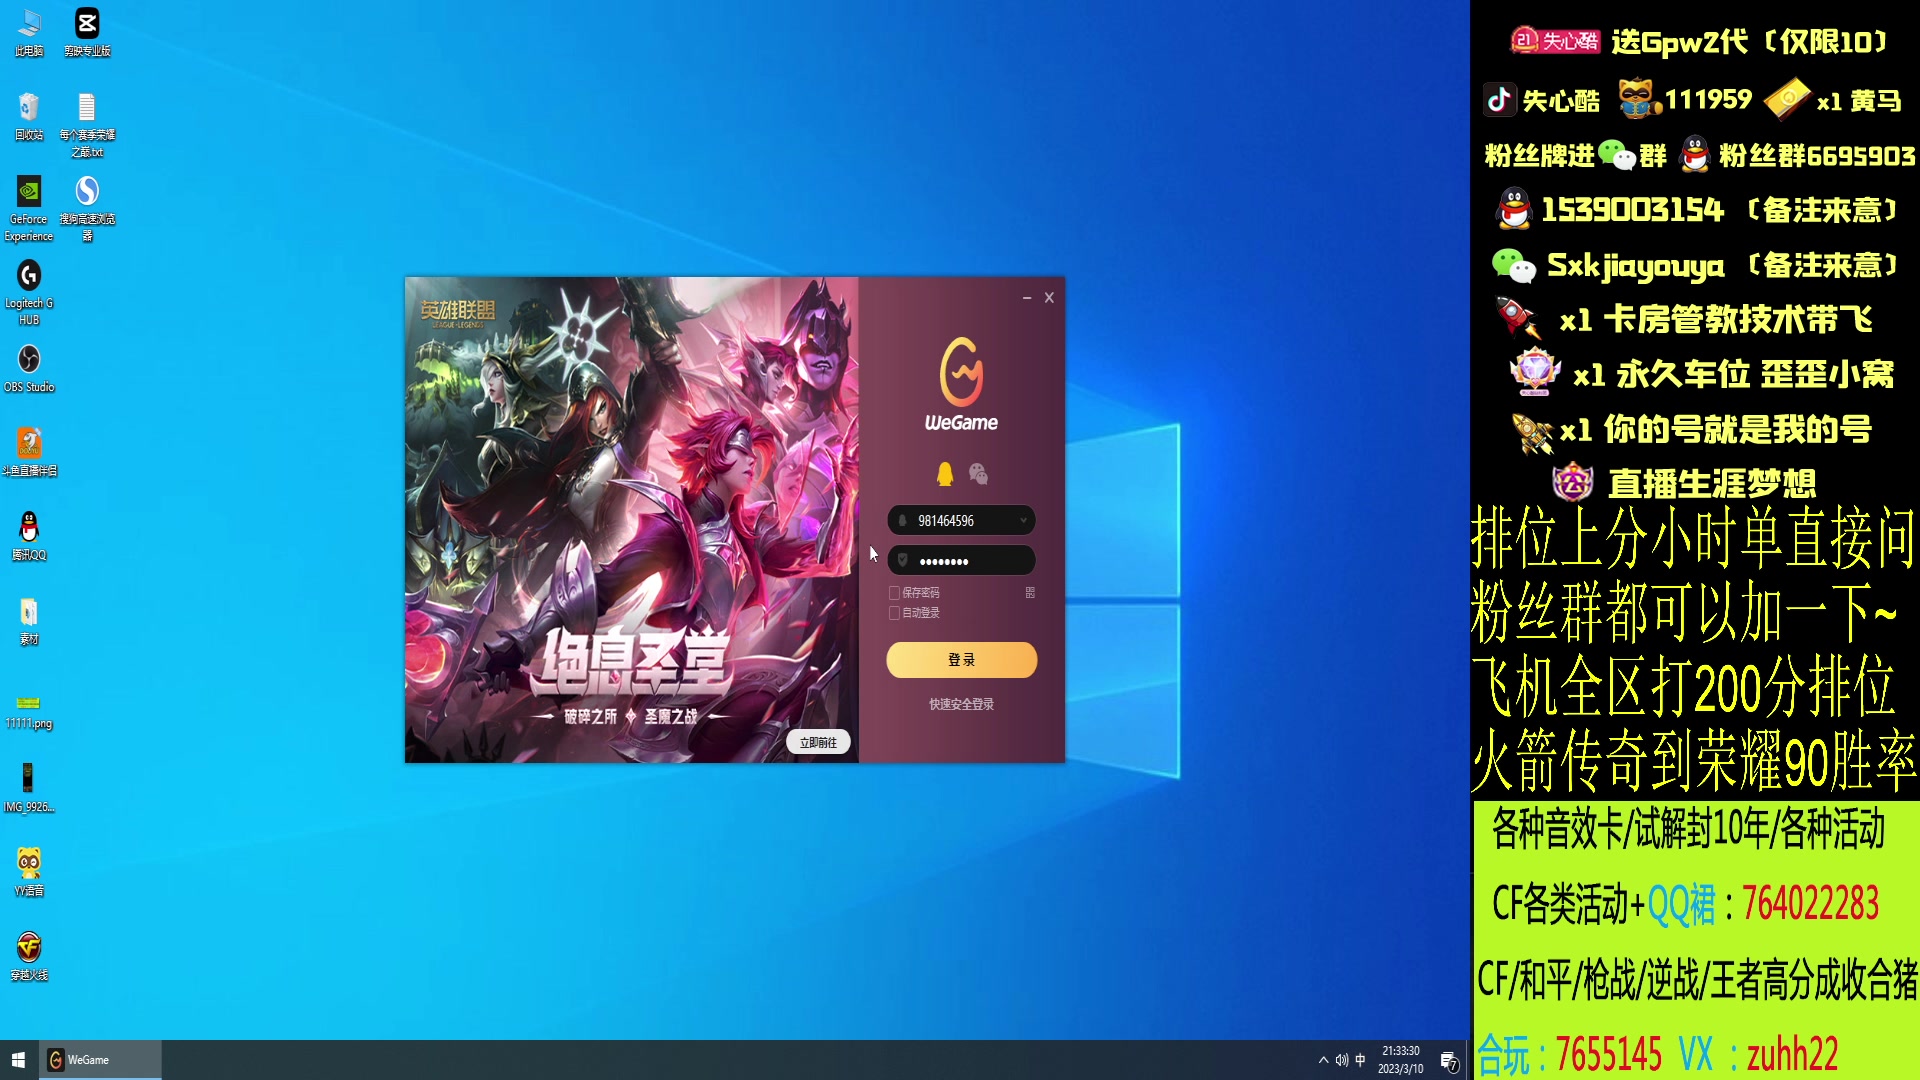This screenshot has height=1080, width=1920.
Task: Open OBS Studio desktop icon
Action: [29, 369]
